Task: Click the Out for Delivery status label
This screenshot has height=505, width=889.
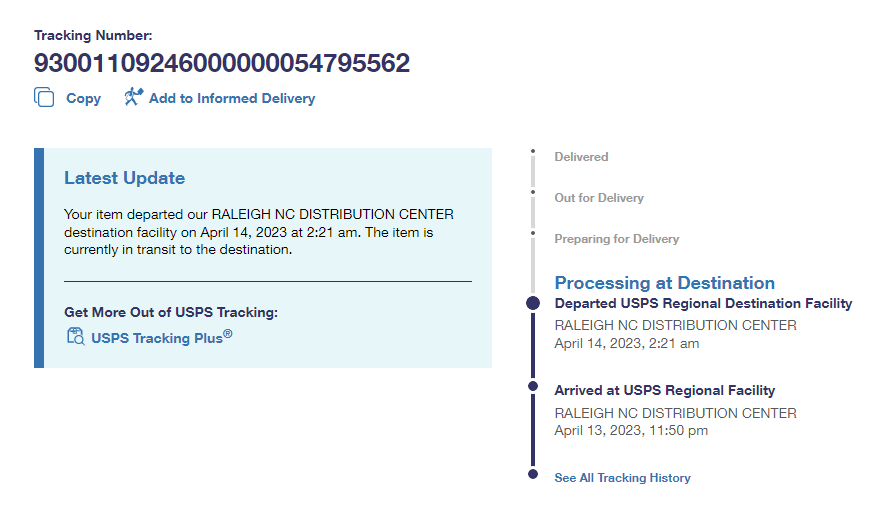Action: [x=599, y=198]
